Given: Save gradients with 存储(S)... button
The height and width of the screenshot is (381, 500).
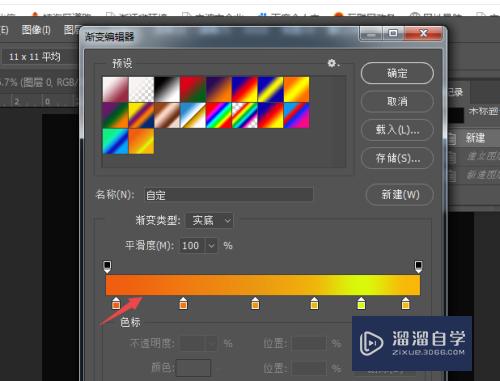Looking at the screenshot, I should coord(397,158).
